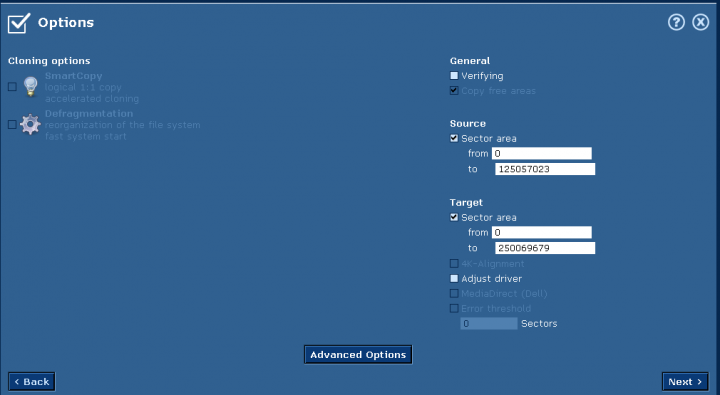Uncheck Target Sector area checkbox
720x395 pixels.
454,217
